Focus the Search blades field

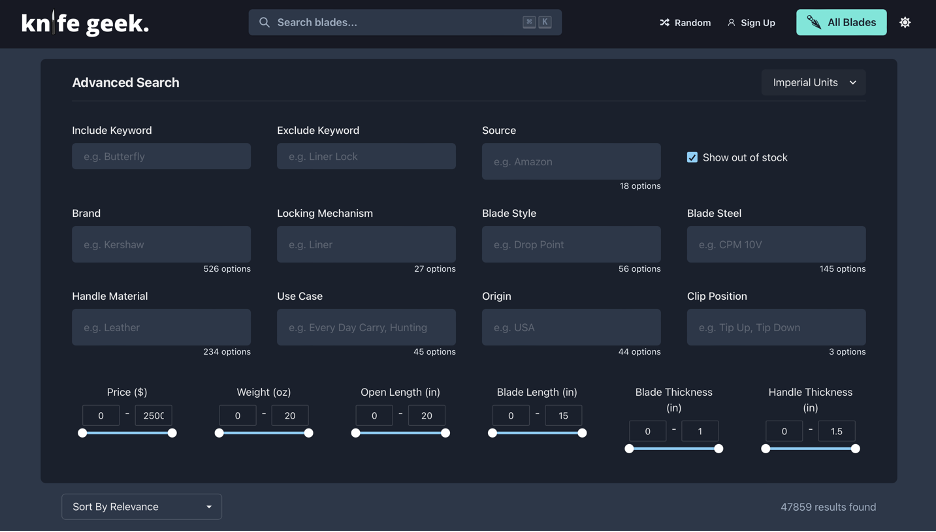[405, 23]
